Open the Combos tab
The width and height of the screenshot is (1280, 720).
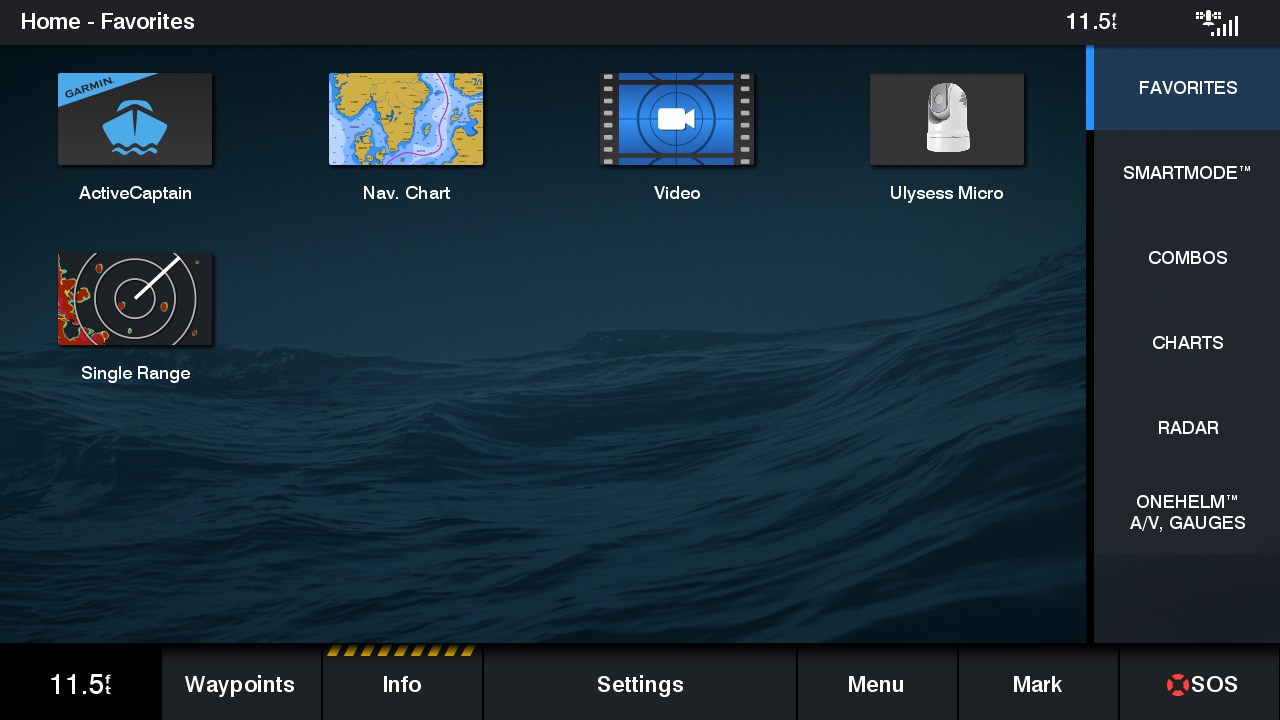tap(1187, 258)
